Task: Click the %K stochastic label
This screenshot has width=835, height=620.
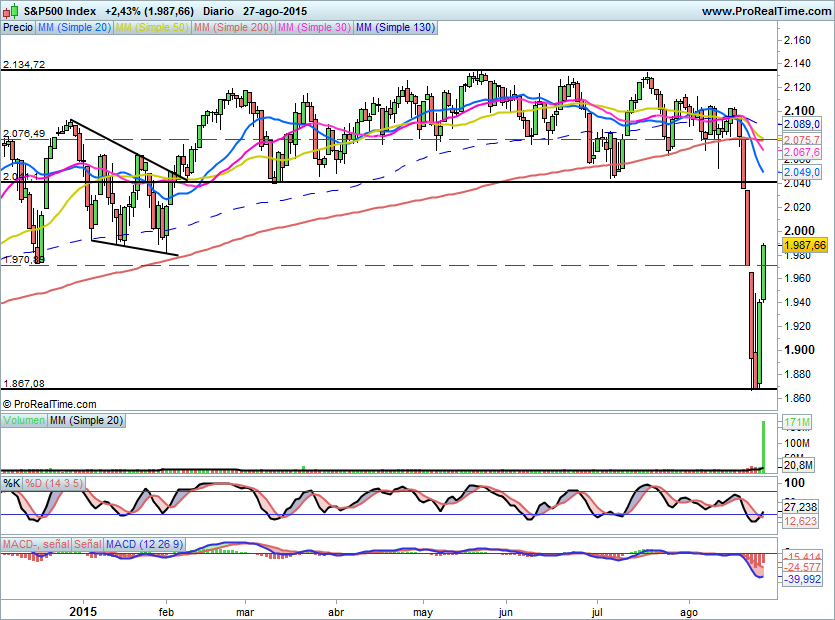Action: 12,483
